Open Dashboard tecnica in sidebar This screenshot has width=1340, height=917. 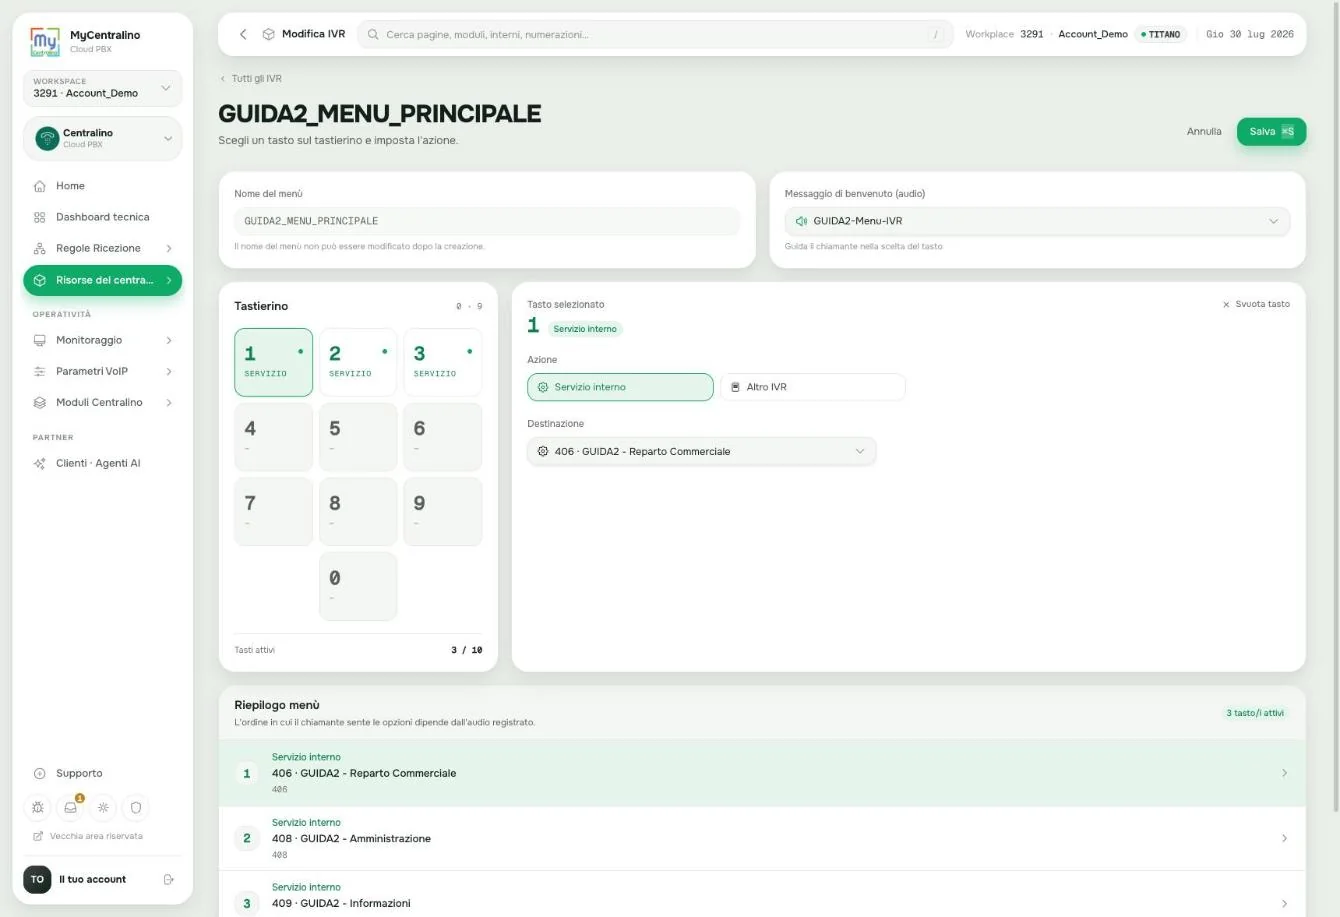tap(102, 217)
